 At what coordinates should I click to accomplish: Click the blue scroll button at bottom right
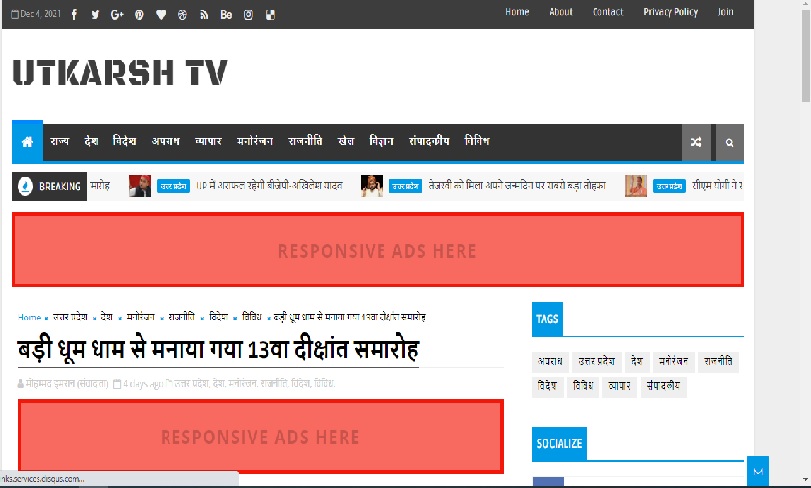pyautogui.click(x=758, y=470)
